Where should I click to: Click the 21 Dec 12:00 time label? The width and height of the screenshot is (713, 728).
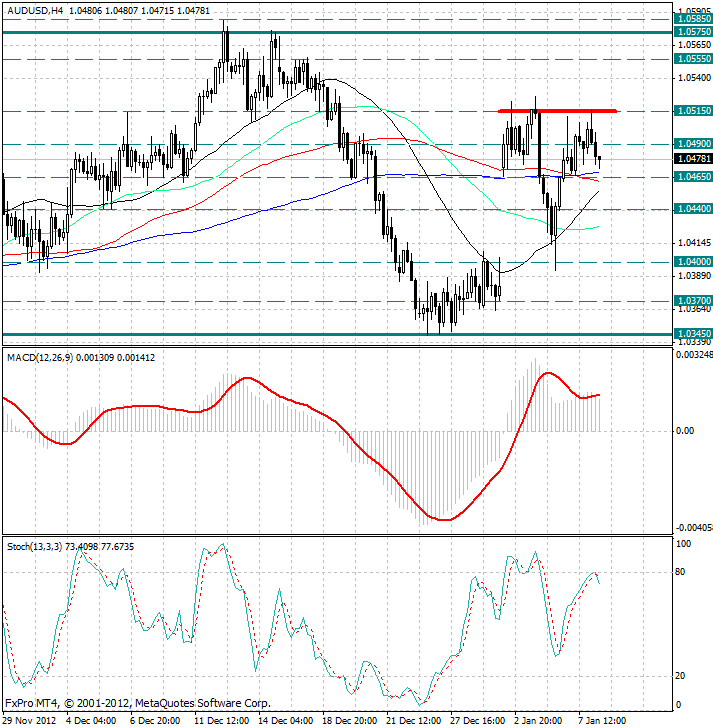[x=413, y=720]
